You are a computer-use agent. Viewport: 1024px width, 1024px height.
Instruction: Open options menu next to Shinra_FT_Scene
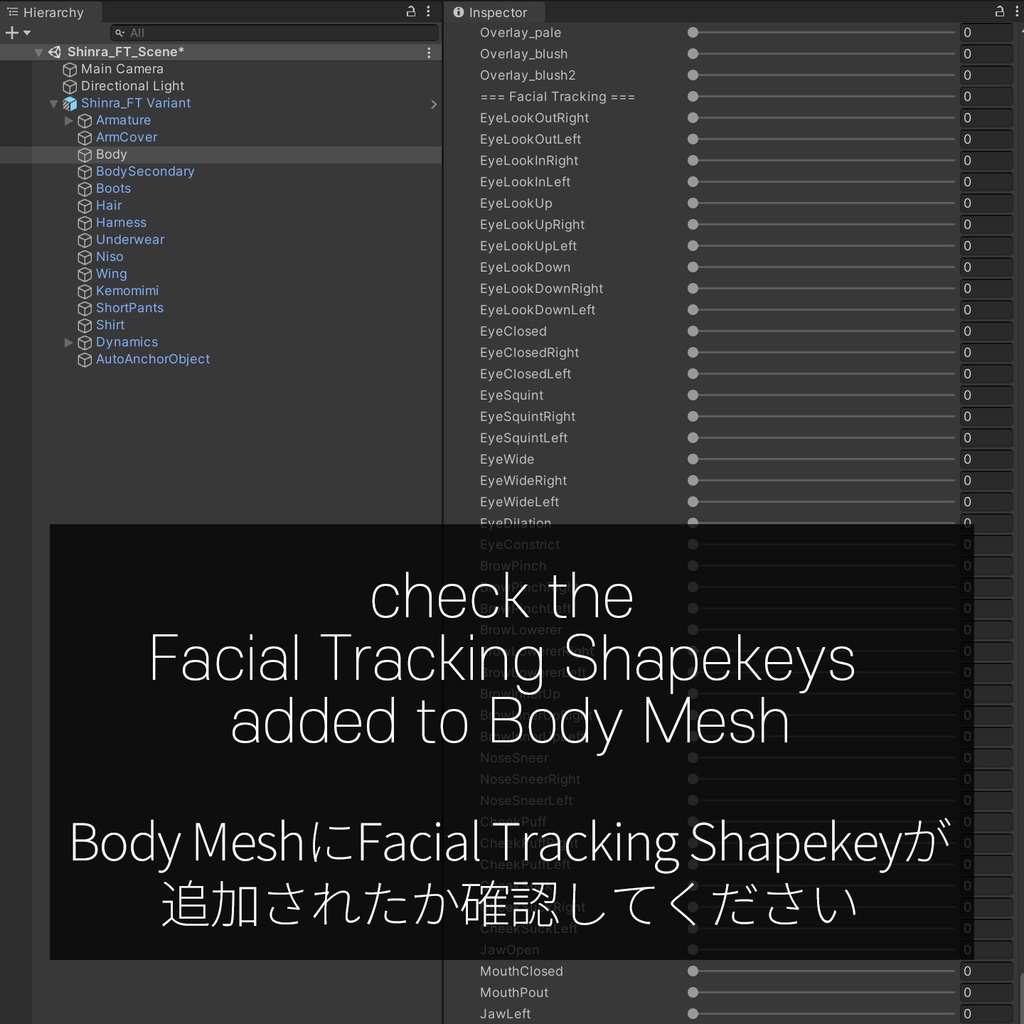(x=429, y=52)
